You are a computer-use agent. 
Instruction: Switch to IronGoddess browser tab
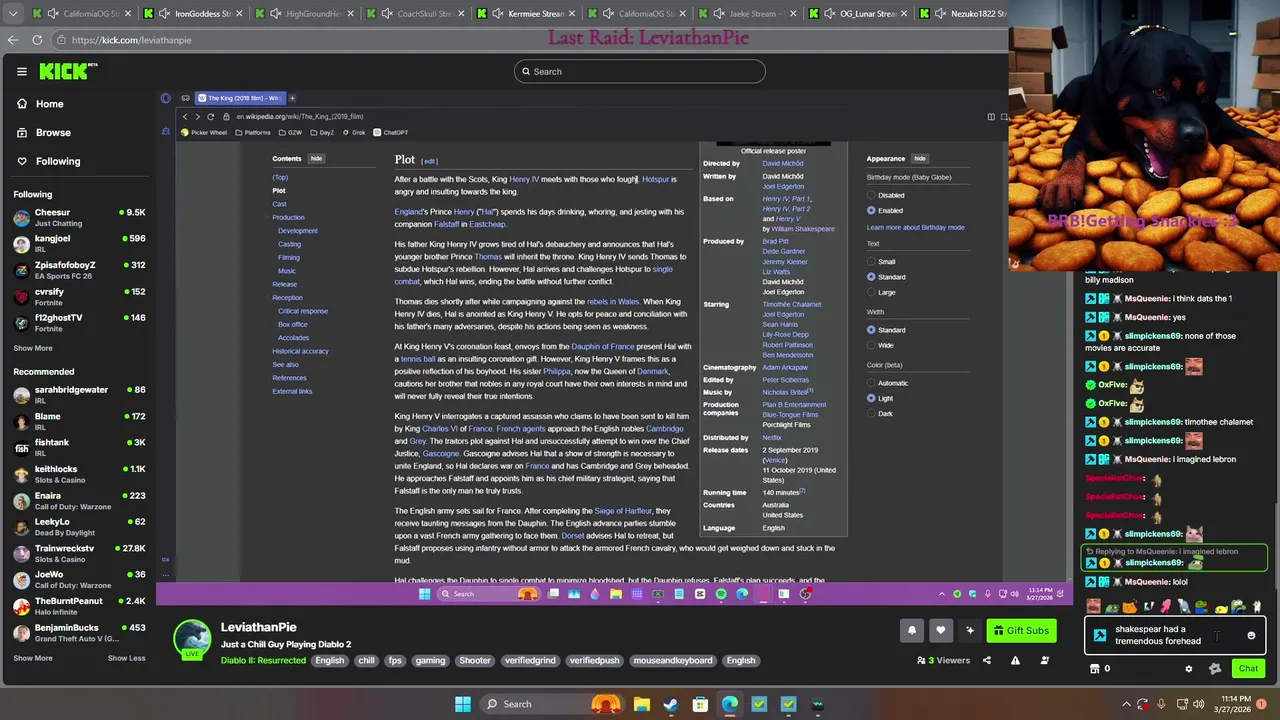tap(195, 13)
